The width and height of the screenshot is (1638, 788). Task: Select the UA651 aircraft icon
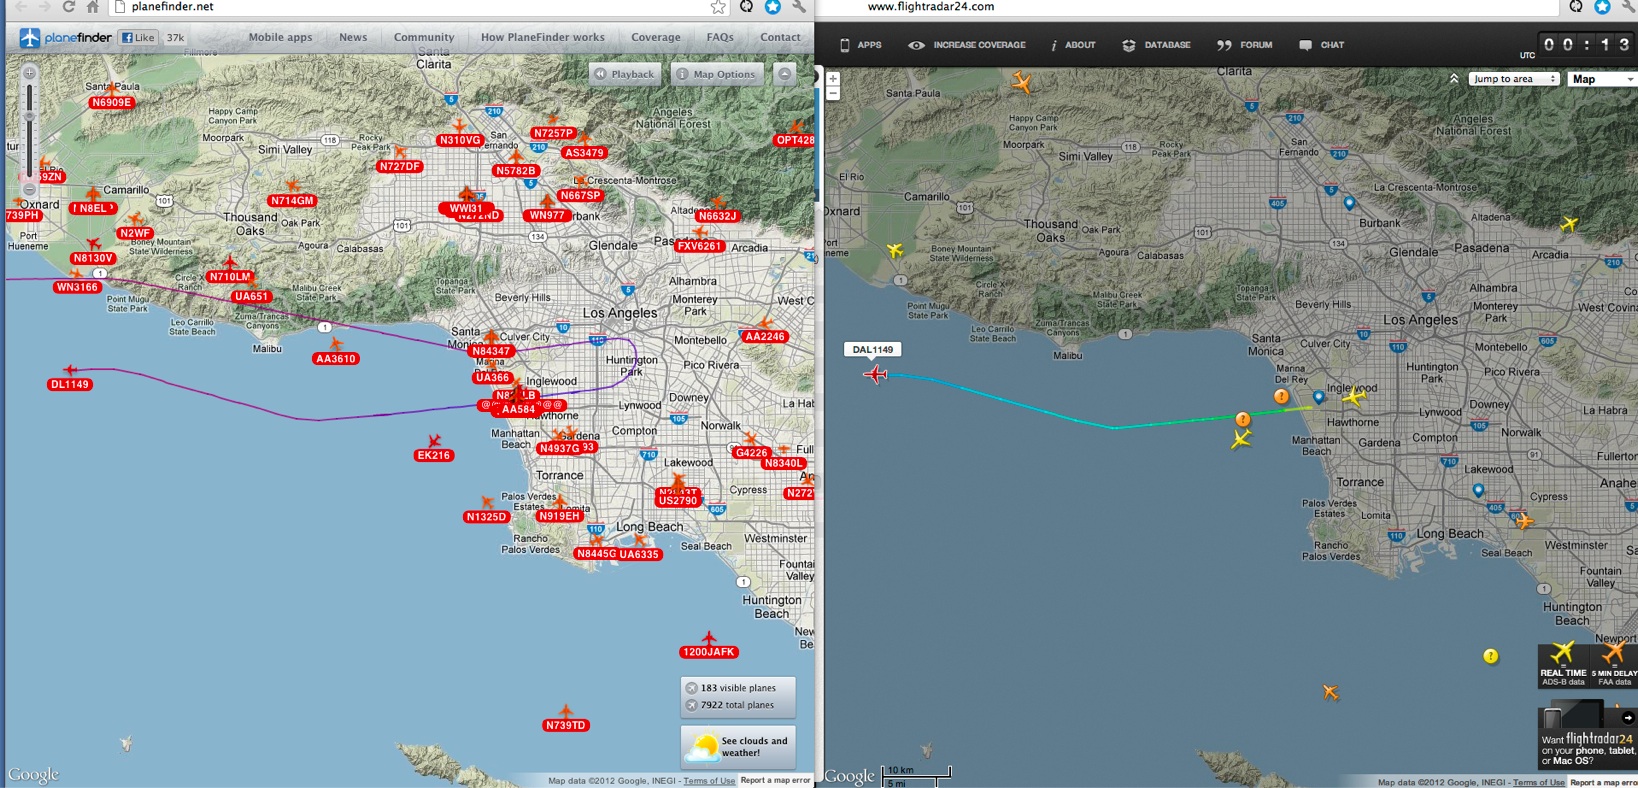[252, 283]
